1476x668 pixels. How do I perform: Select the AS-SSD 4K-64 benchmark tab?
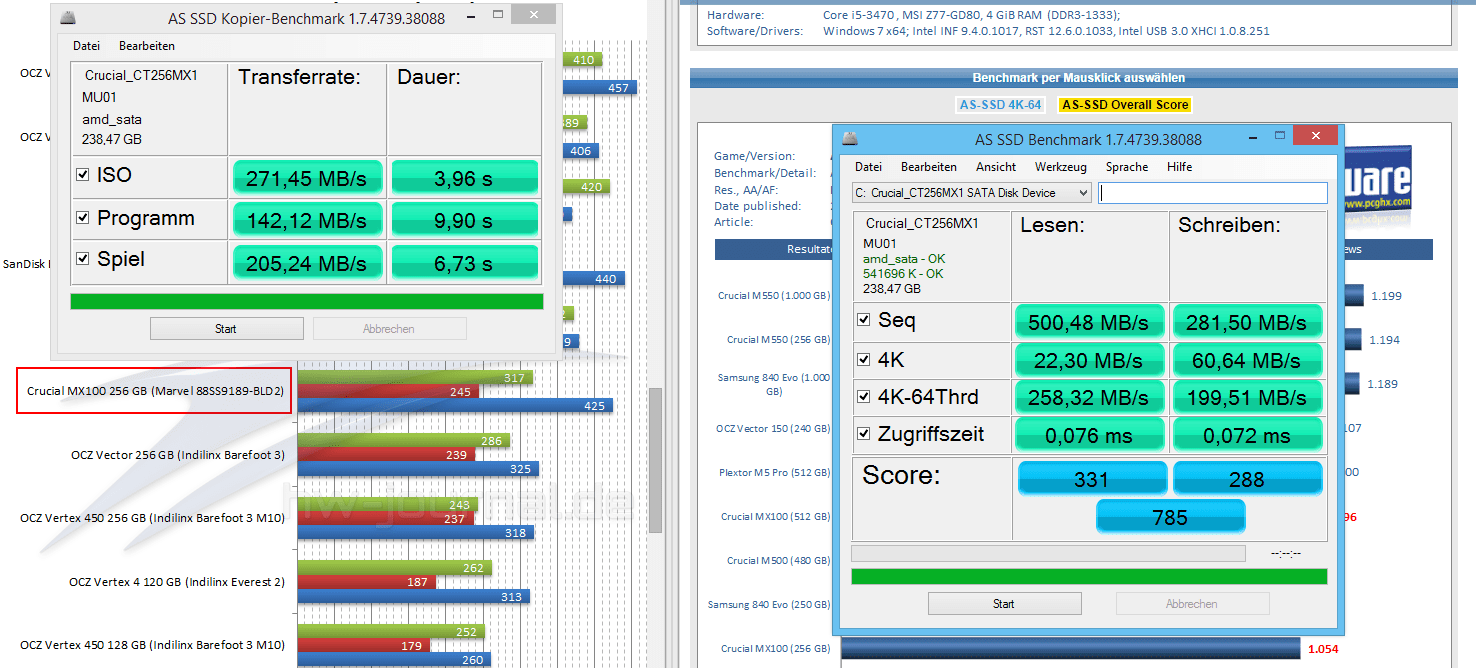pyautogui.click(x=1001, y=105)
